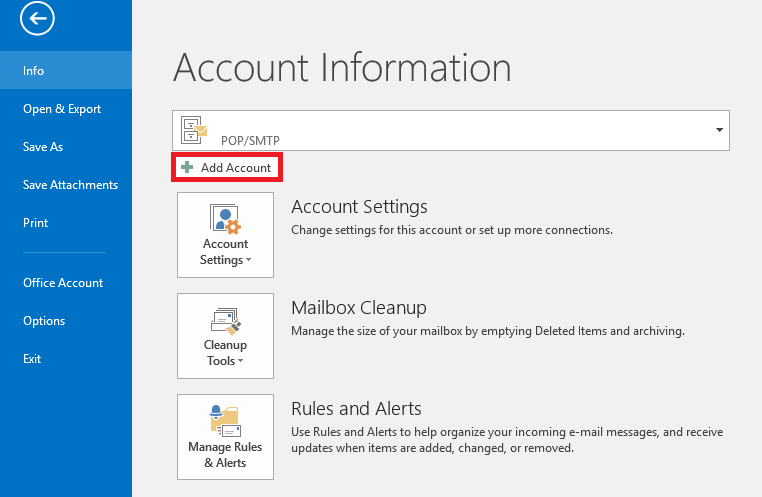This screenshot has height=497, width=762.
Task: Select Save Attachments in the sidebar
Action: point(70,185)
